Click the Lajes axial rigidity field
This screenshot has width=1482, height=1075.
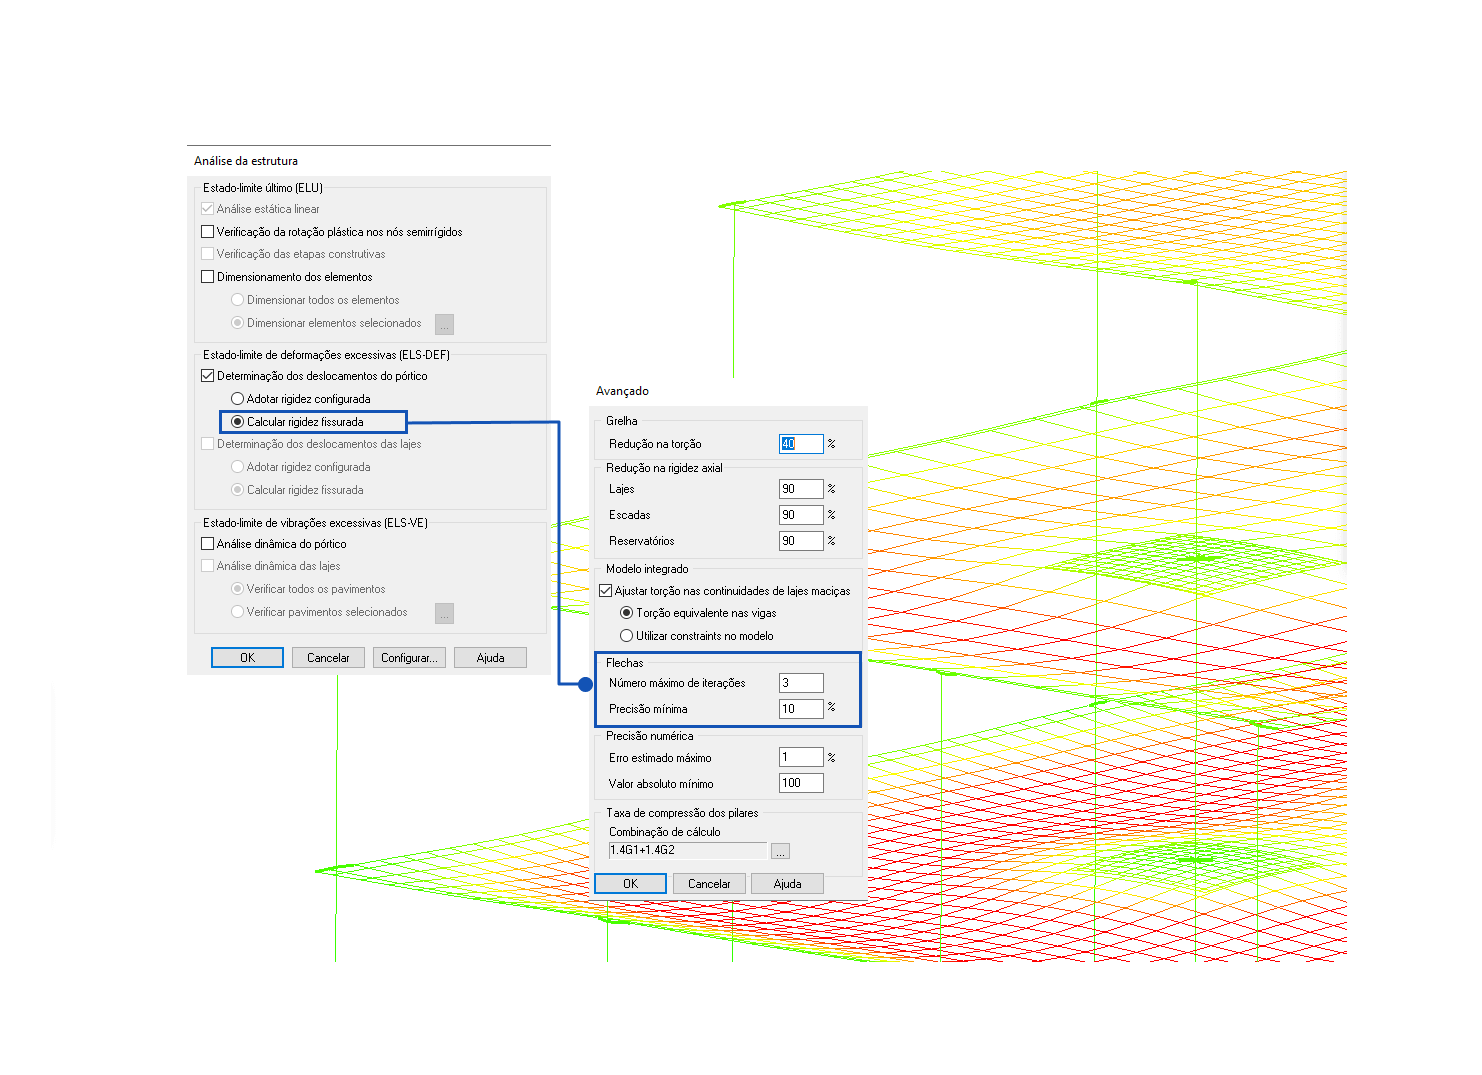pos(801,489)
